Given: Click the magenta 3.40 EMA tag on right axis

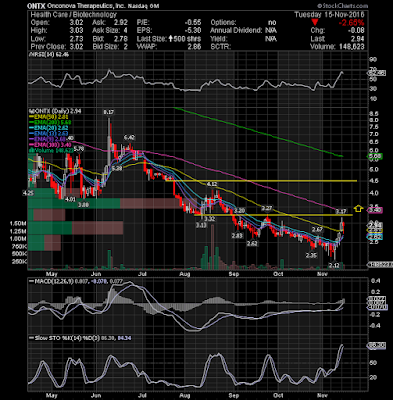Looking at the screenshot, I should [x=376, y=210].
